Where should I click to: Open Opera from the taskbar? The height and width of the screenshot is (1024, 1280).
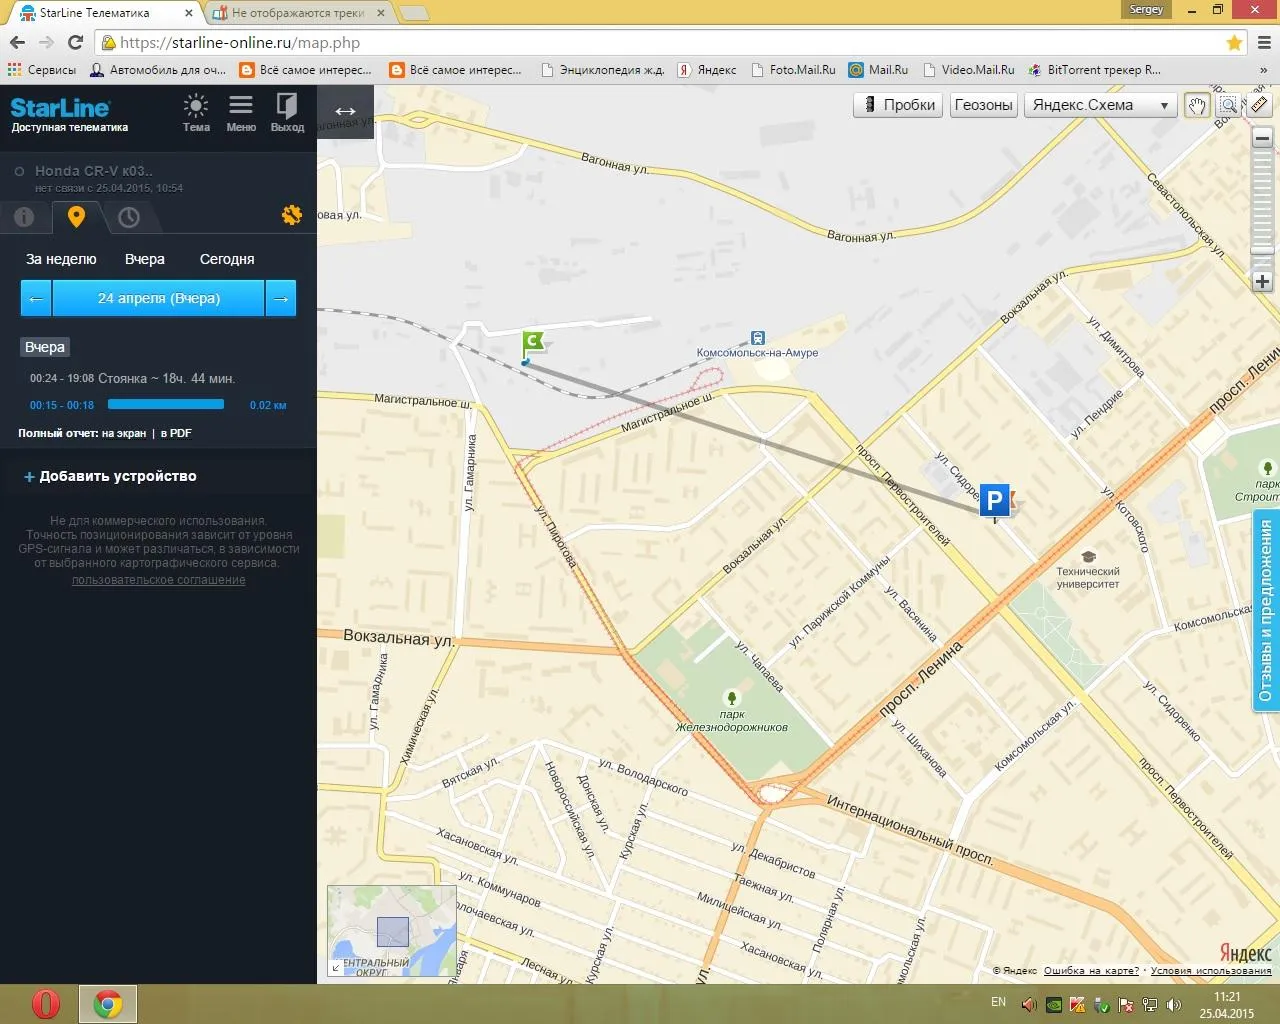[x=46, y=1003]
